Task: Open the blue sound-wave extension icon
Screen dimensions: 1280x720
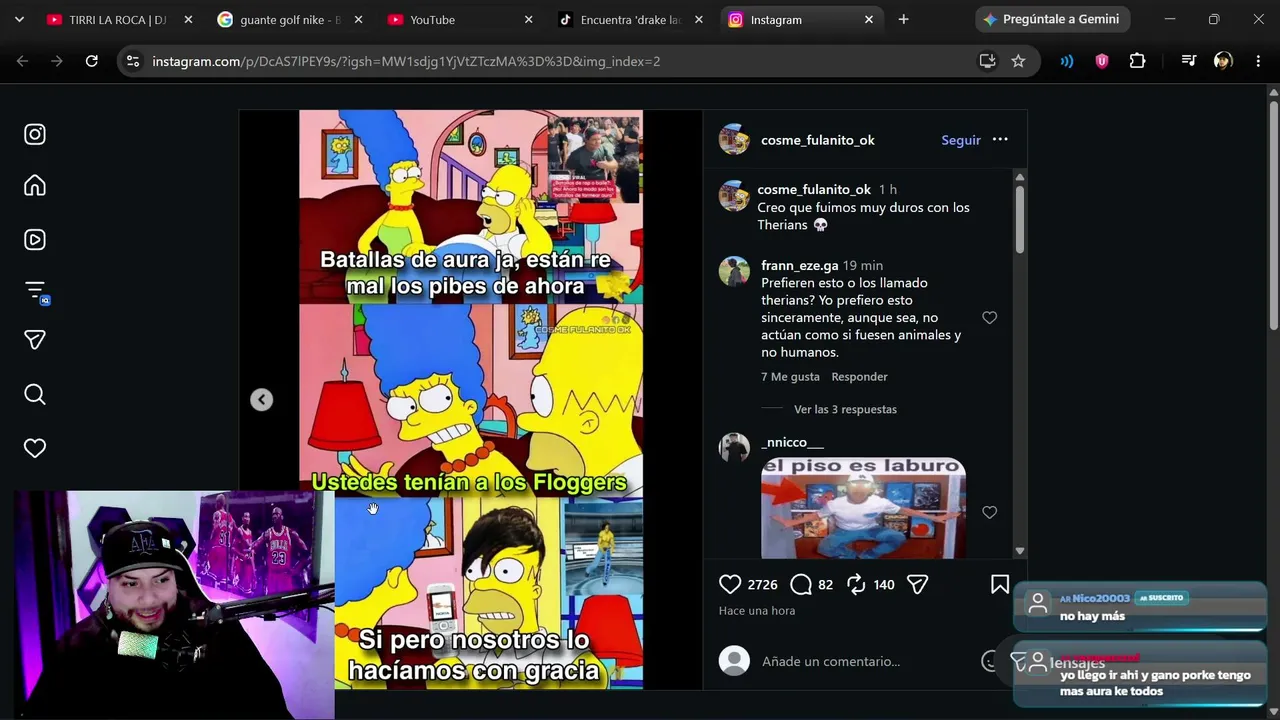Action: point(1067,61)
